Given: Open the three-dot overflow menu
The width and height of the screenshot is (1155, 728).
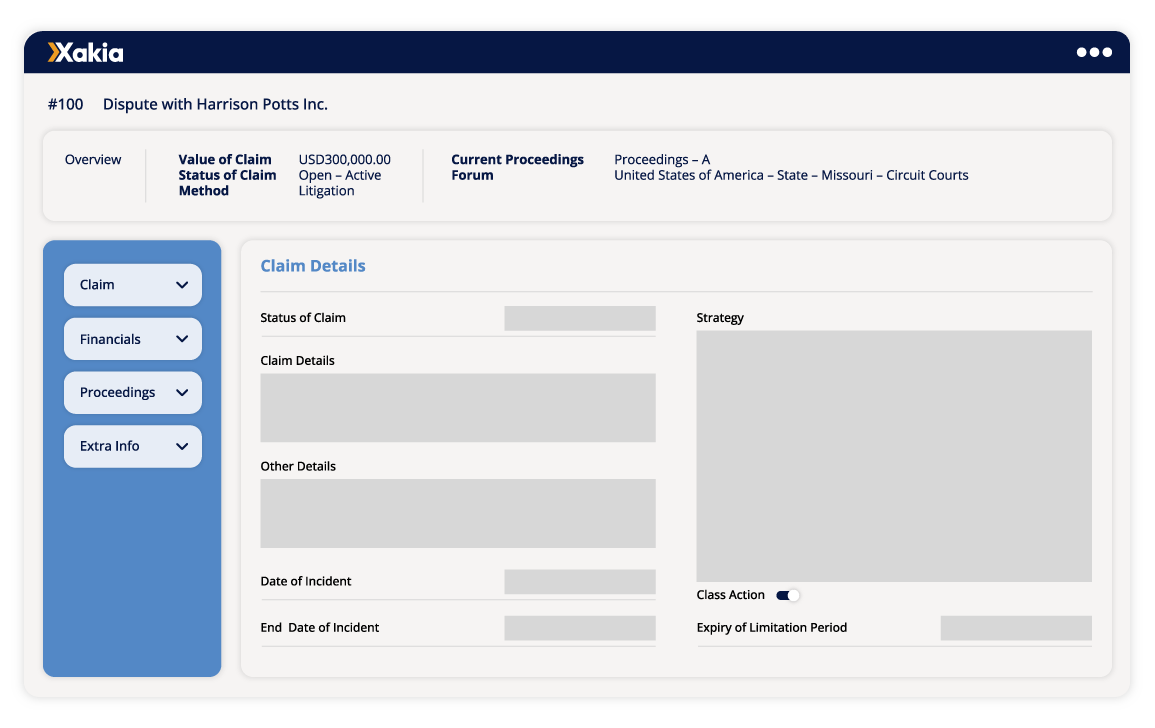Looking at the screenshot, I should point(1096,52).
